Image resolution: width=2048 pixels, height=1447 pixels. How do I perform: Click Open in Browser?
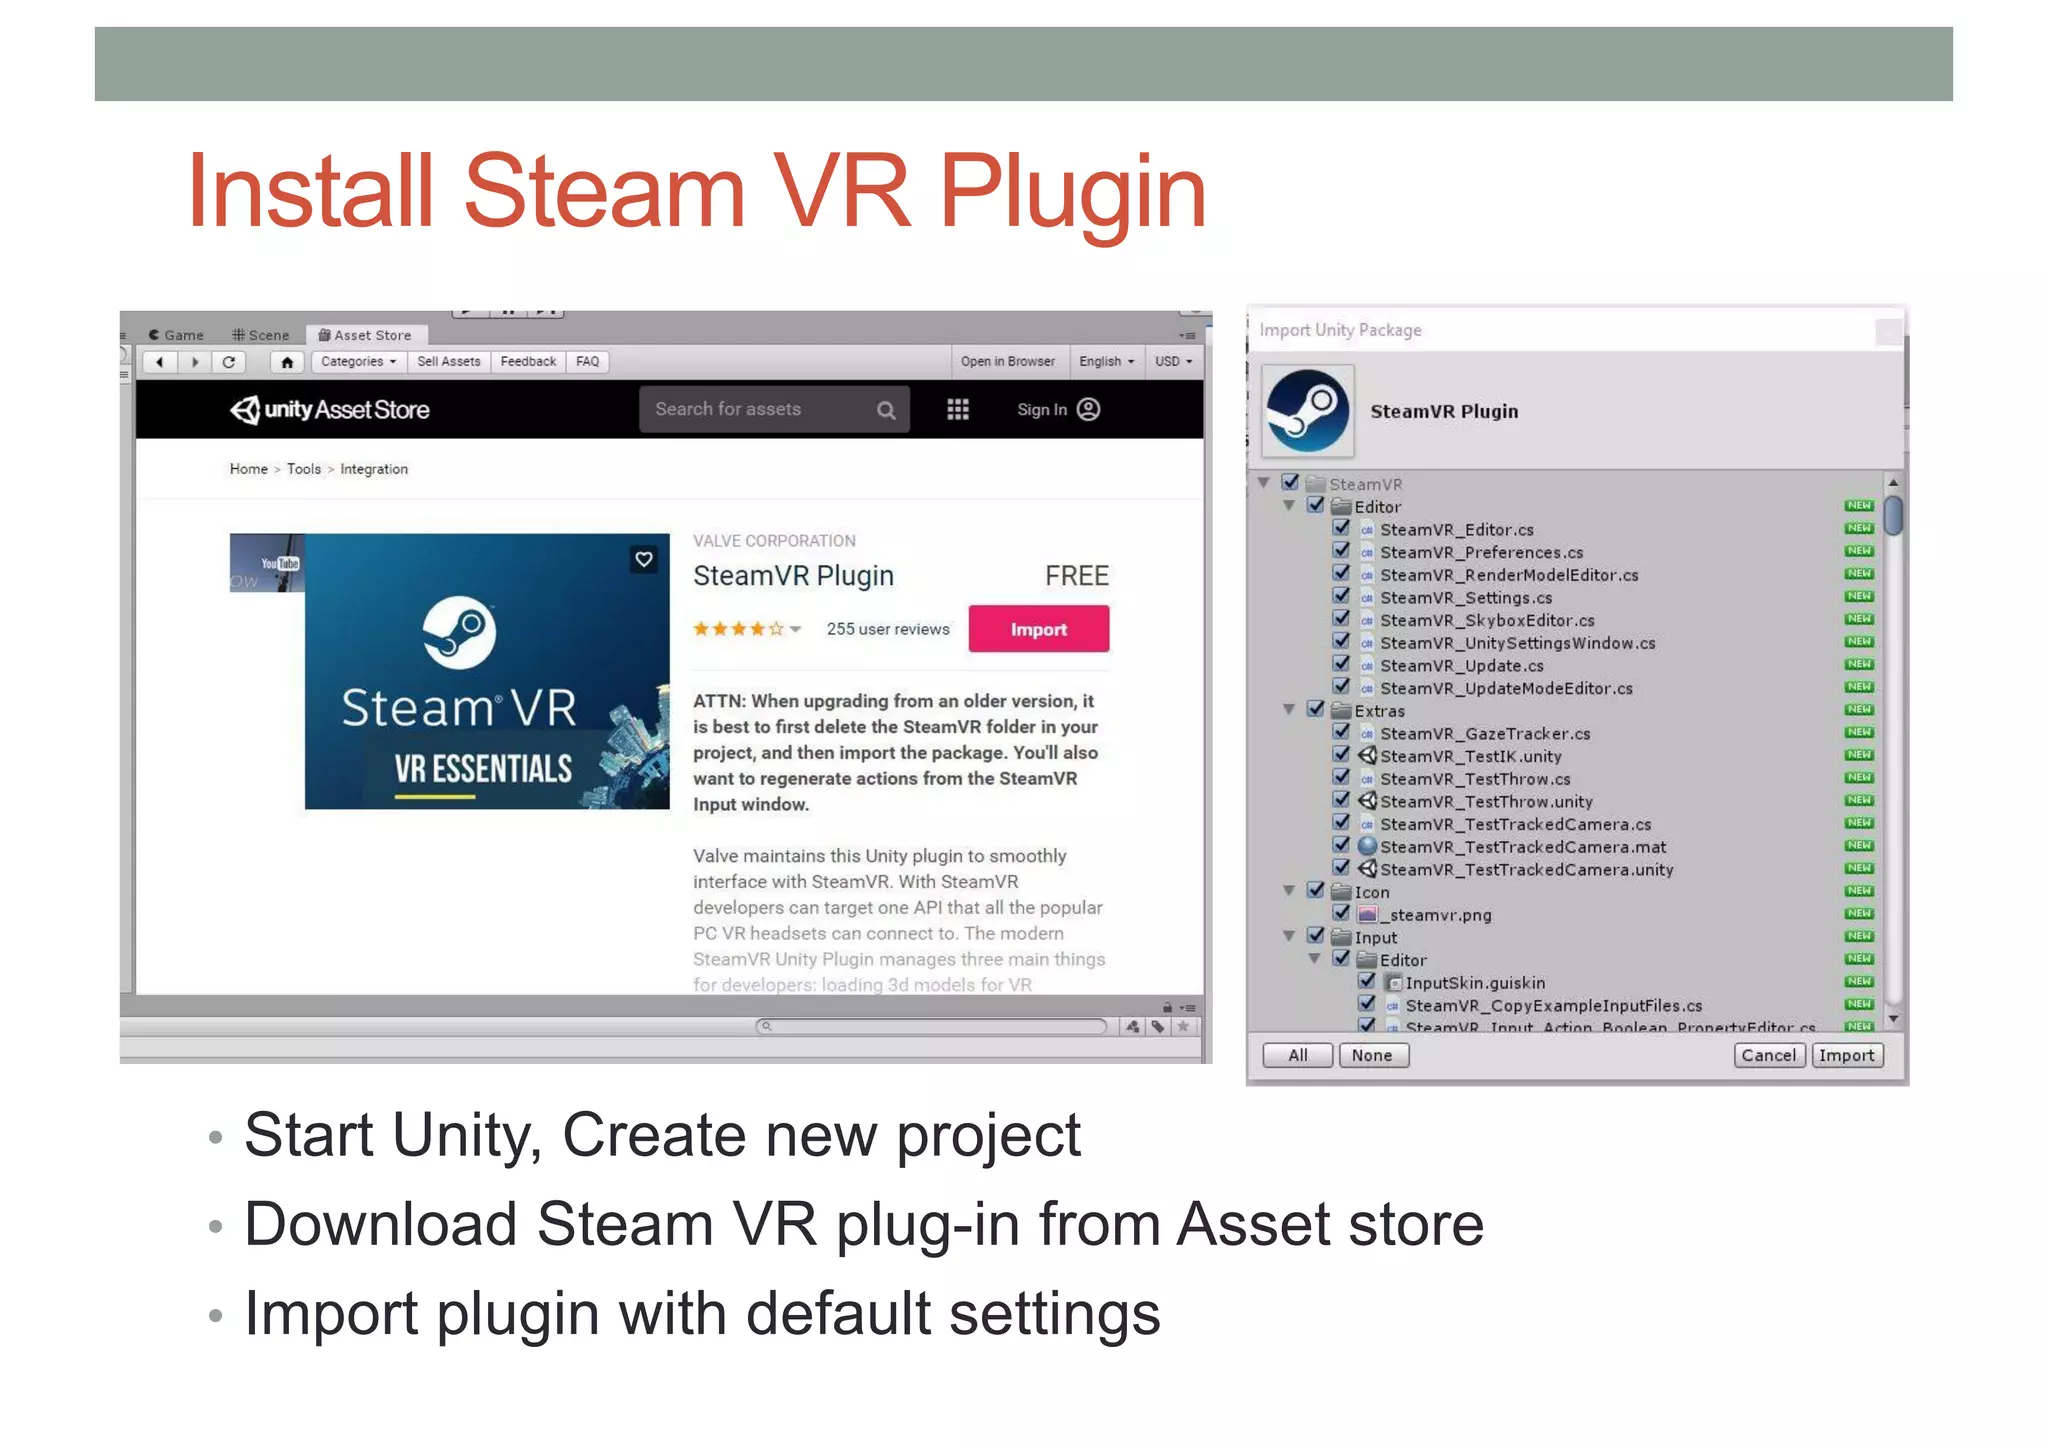pos(1008,362)
